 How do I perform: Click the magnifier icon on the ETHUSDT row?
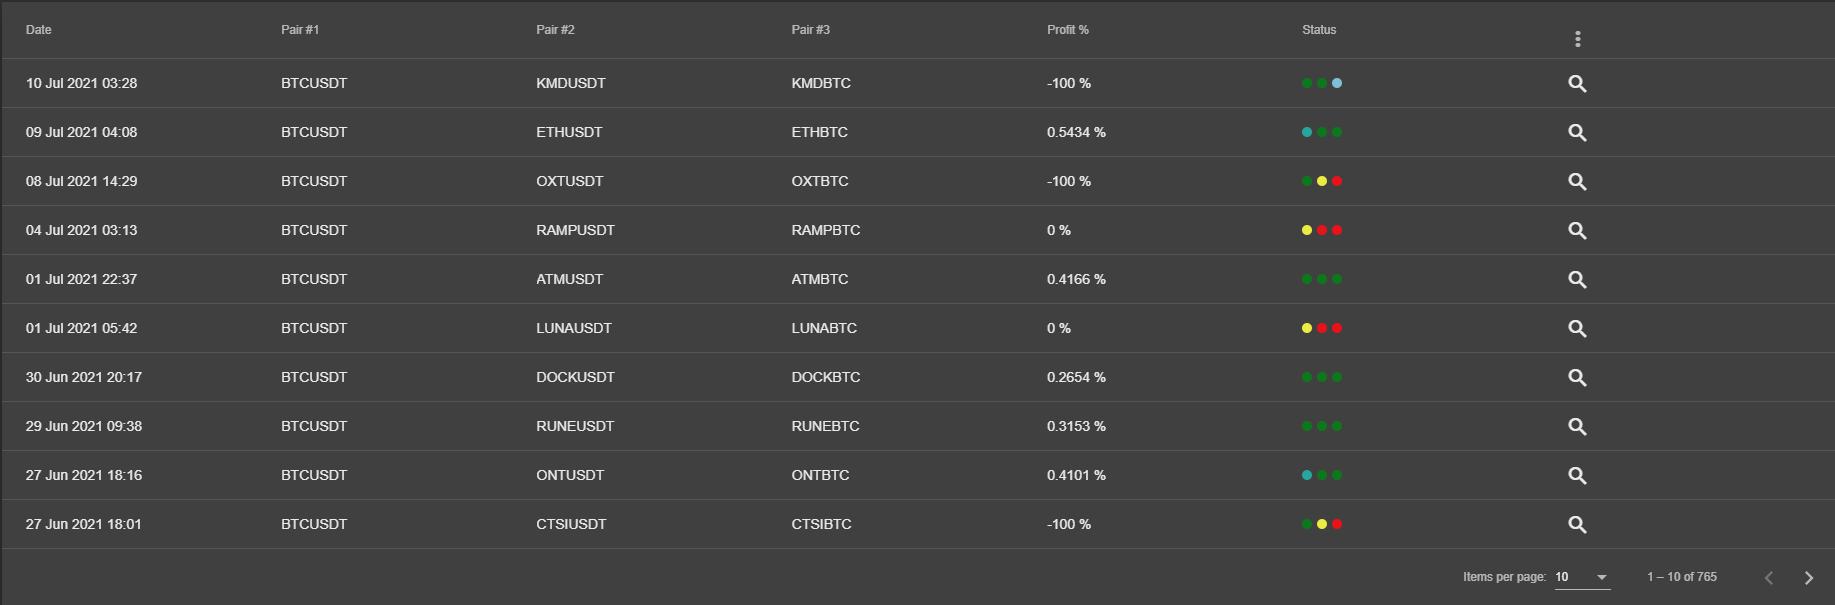[x=1577, y=133]
